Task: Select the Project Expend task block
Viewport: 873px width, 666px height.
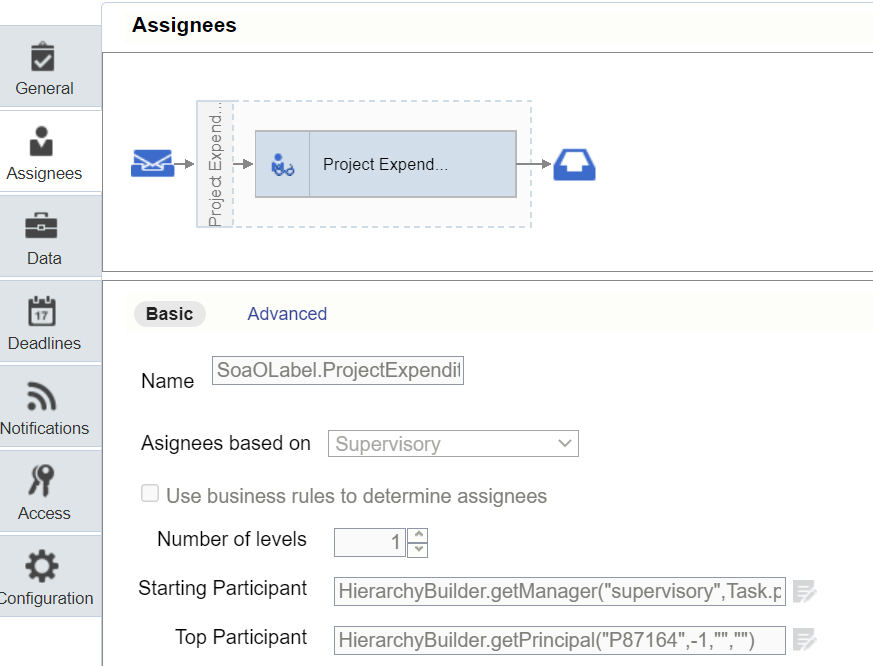Action: coord(385,164)
